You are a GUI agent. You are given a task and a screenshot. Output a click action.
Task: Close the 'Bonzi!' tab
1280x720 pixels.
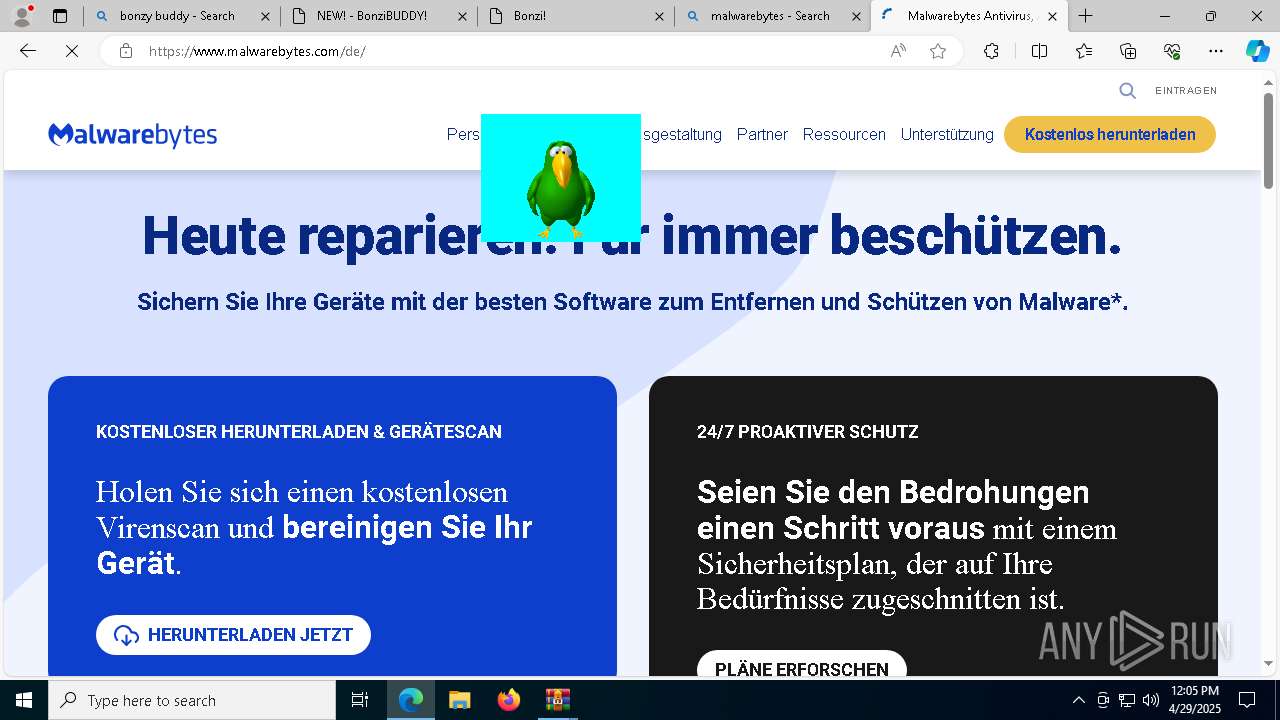tap(659, 16)
